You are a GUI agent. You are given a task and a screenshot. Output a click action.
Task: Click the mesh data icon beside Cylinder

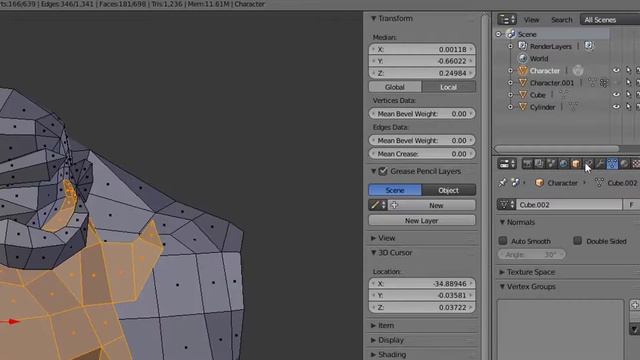click(x=573, y=107)
